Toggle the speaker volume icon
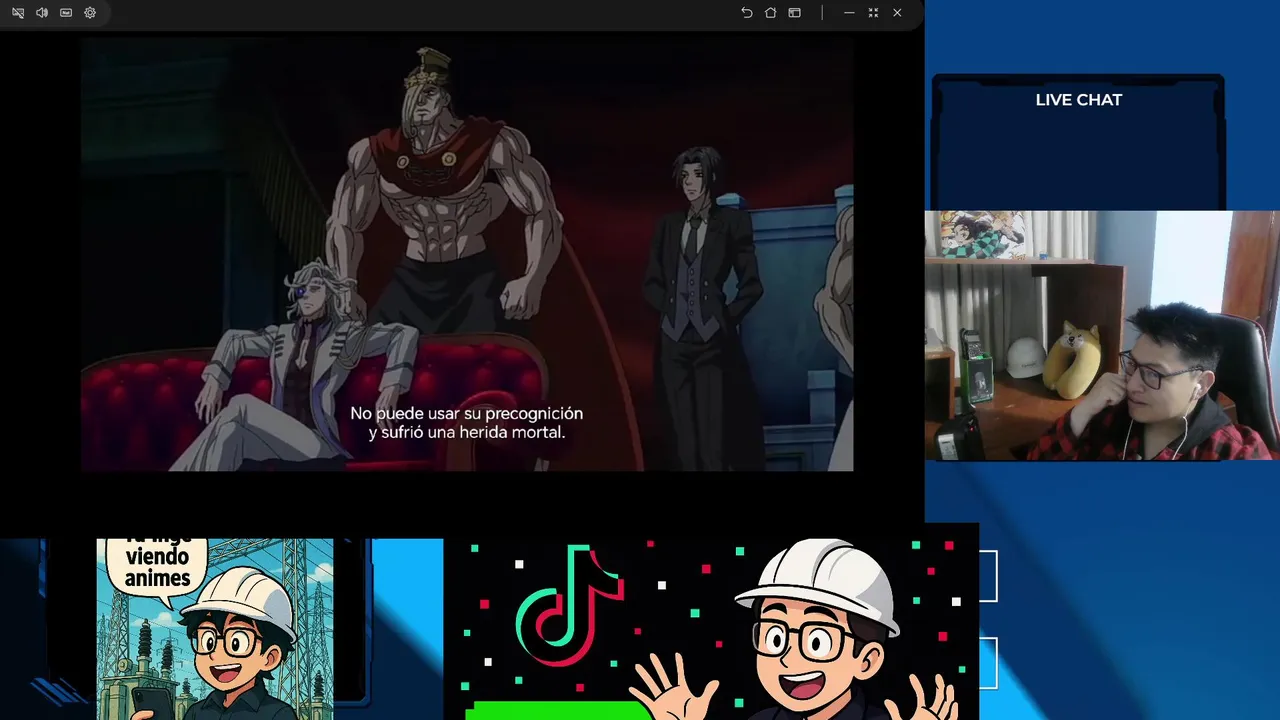 click(42, 13)
